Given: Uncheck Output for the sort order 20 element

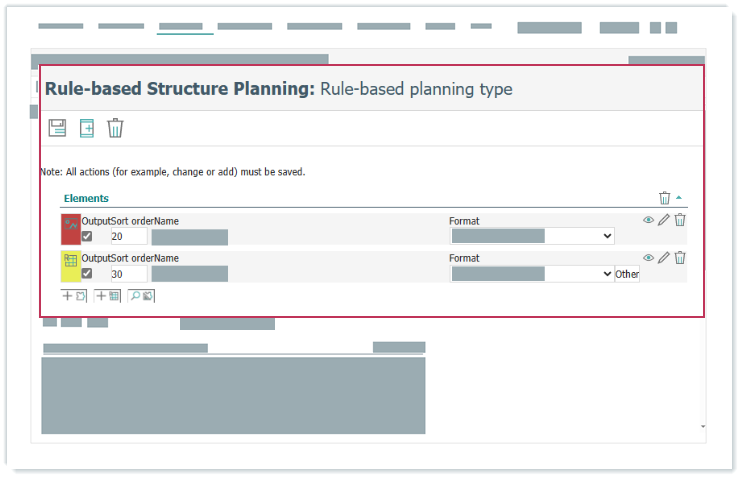Looking at the screenshot, I should (x=87, y=236).
